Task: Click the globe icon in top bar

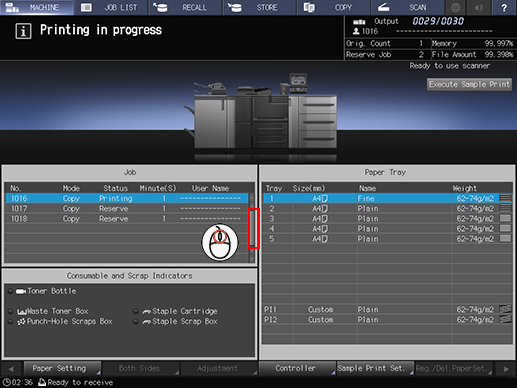Action: pyautogui.click(x=455, y=7)
